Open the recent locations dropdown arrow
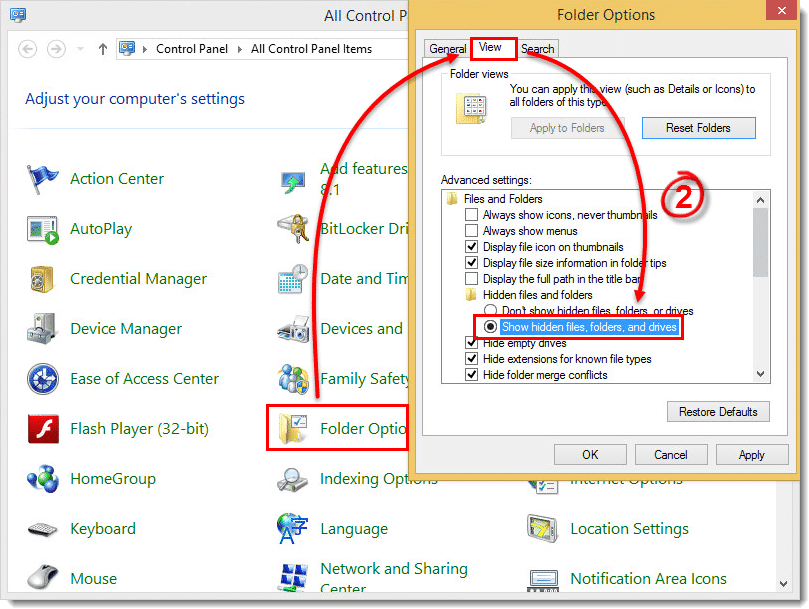The width and height of the screenshot is (809, 609). tap(80, 50)
